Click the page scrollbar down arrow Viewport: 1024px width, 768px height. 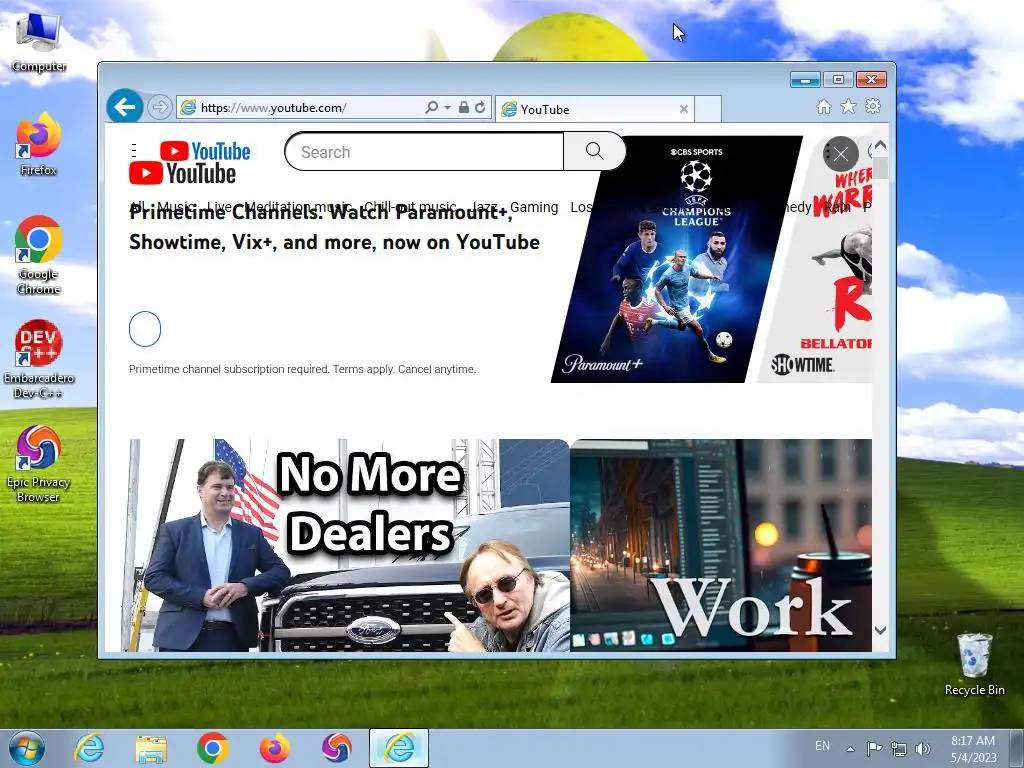pos(880,630)
